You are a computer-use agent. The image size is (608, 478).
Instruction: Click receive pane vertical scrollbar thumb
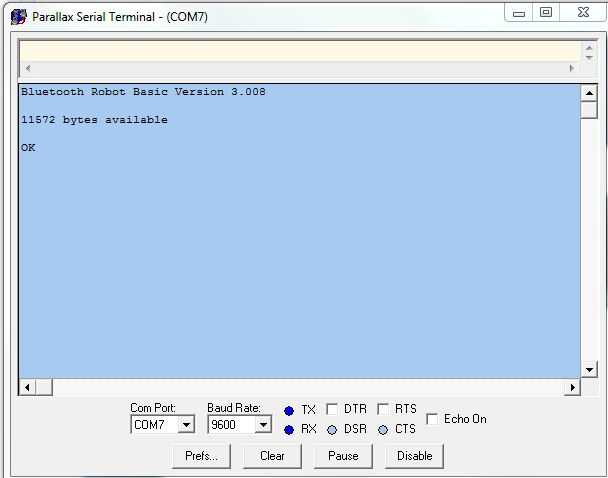(589, 110)
